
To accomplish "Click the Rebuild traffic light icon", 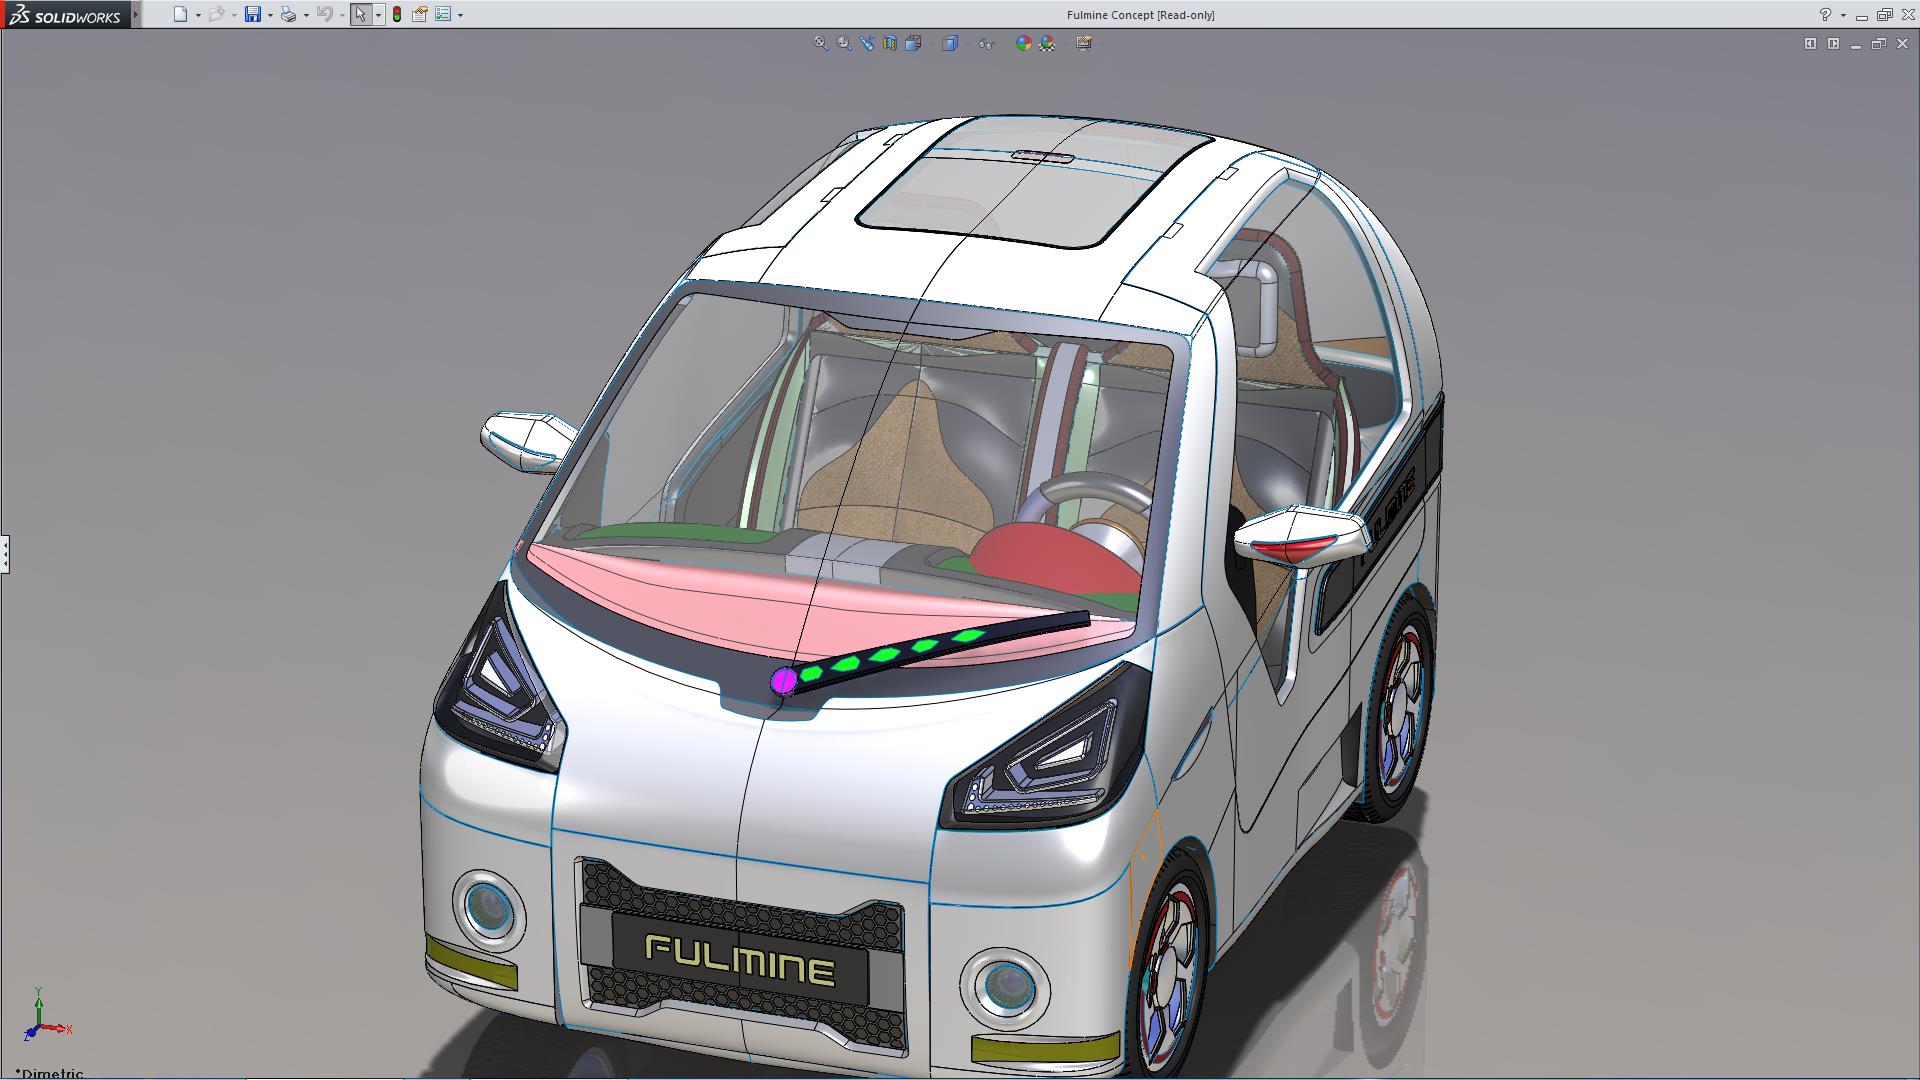I will 397,14.
